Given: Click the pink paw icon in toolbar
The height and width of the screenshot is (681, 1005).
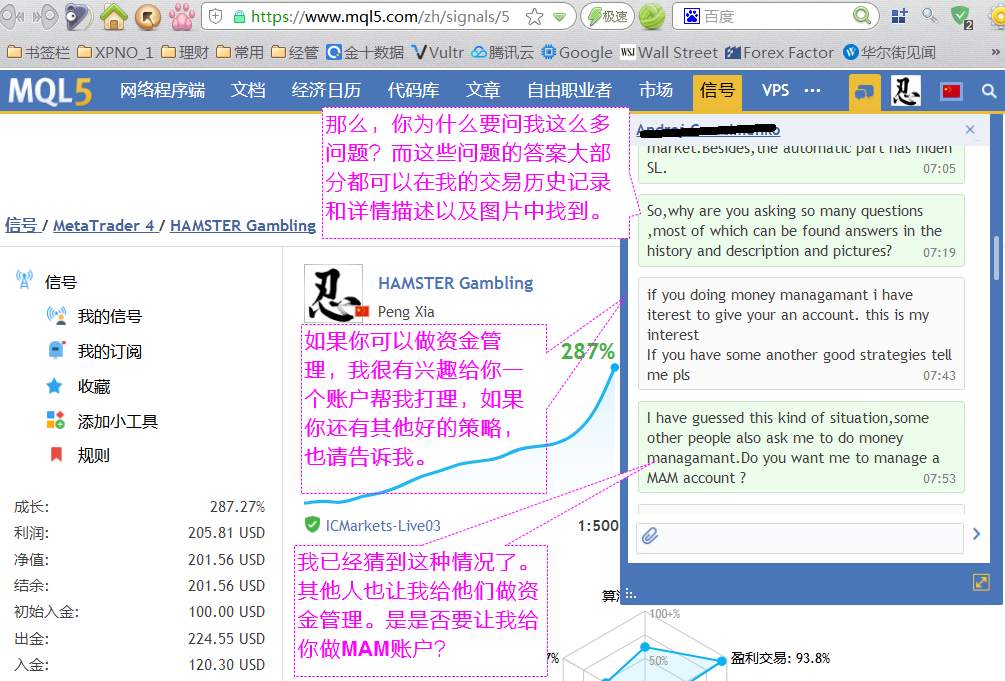Looking at the screenshot, I should pyautogui.click(x=182, y=17).
